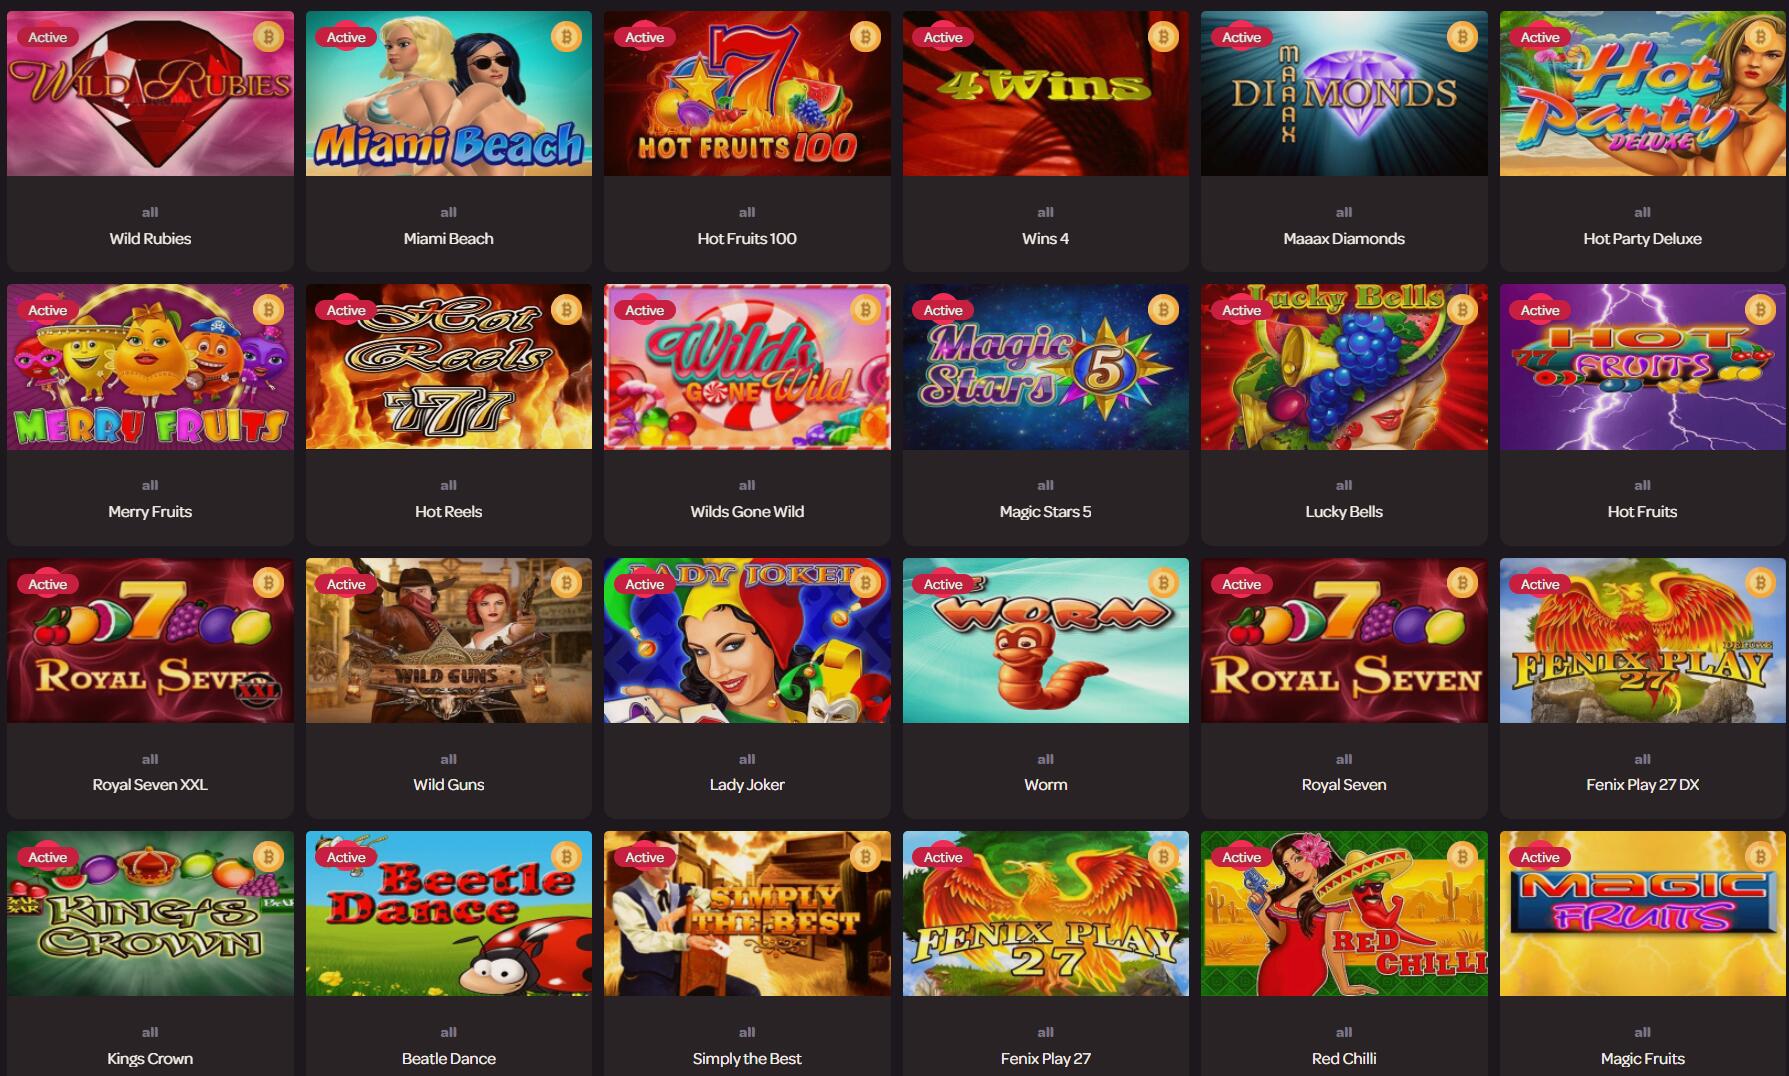Click the Bitcoin coin icon on Miami Beach
The height and width of the screenshot is (1076, 1789).
point(566,37)
